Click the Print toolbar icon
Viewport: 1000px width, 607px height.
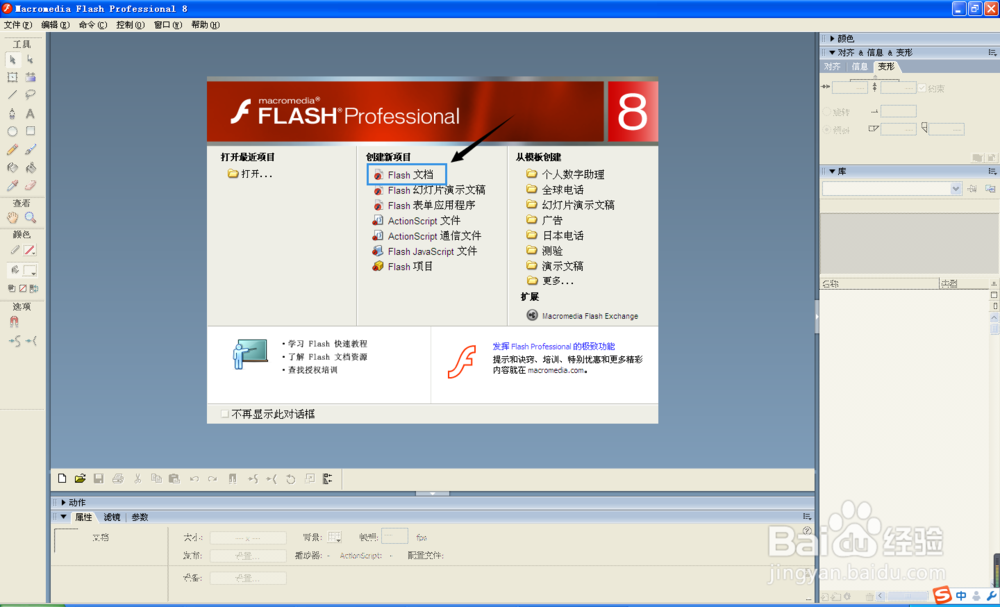(118, 479)
